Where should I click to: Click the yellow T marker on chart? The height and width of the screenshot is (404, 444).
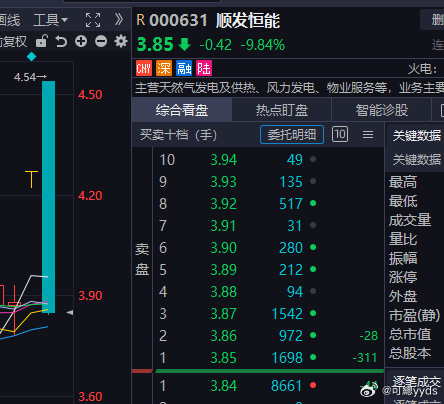point(31,179)
